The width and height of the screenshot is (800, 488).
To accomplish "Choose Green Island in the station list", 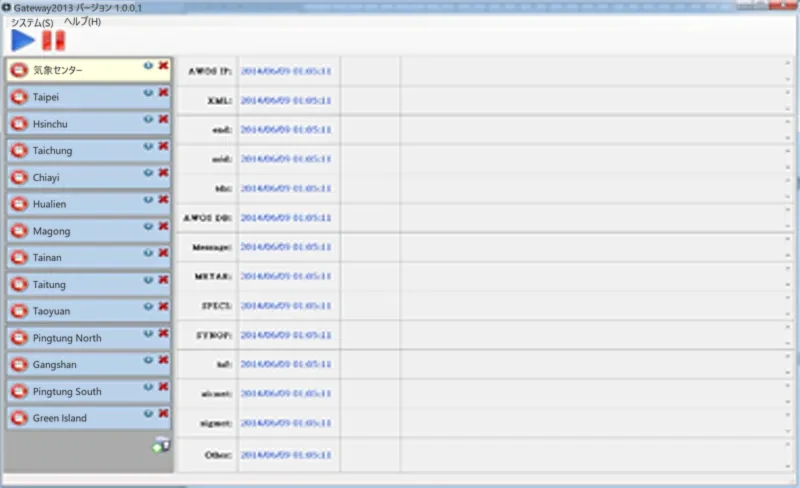I will [89, 418].
